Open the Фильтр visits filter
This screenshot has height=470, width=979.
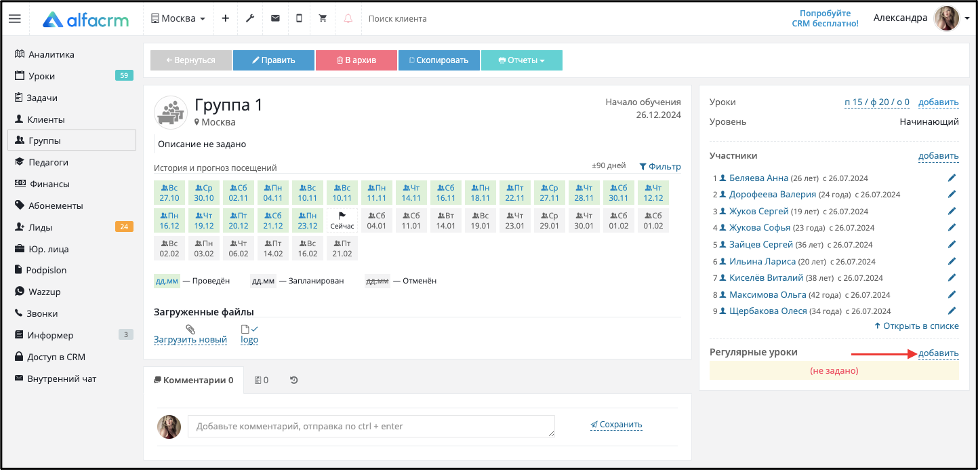660,167
